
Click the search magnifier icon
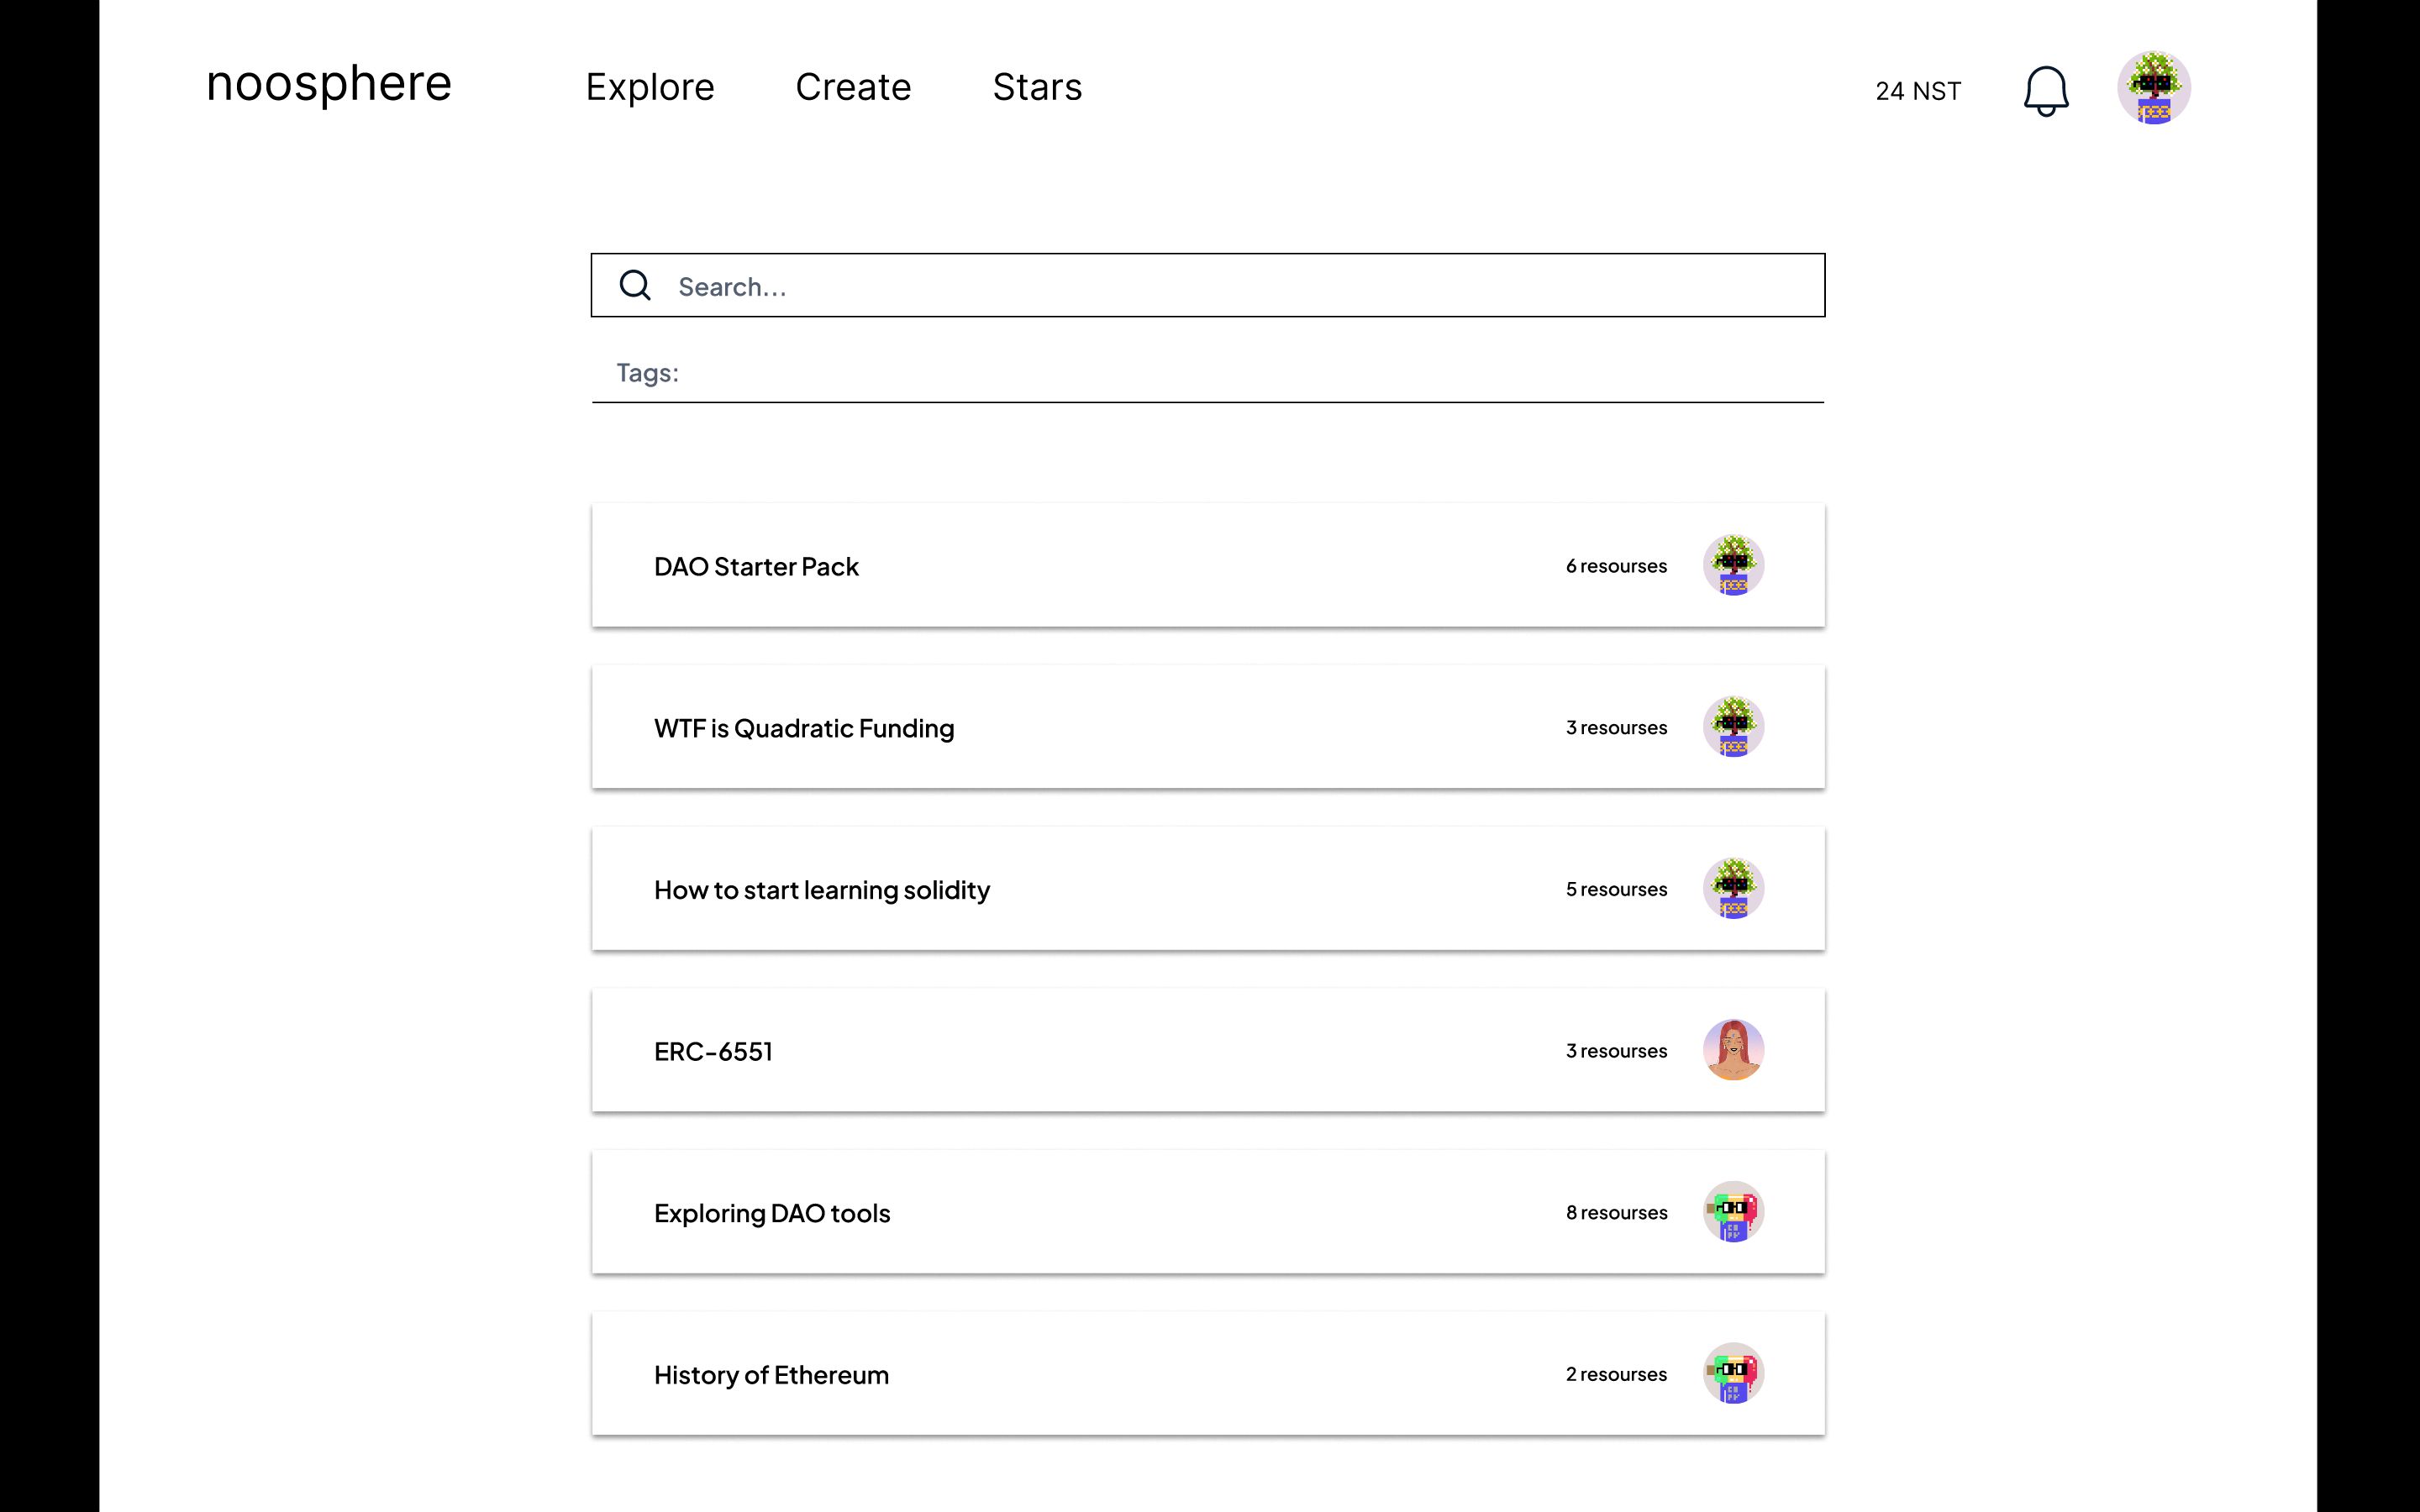(x=635, y=286)
